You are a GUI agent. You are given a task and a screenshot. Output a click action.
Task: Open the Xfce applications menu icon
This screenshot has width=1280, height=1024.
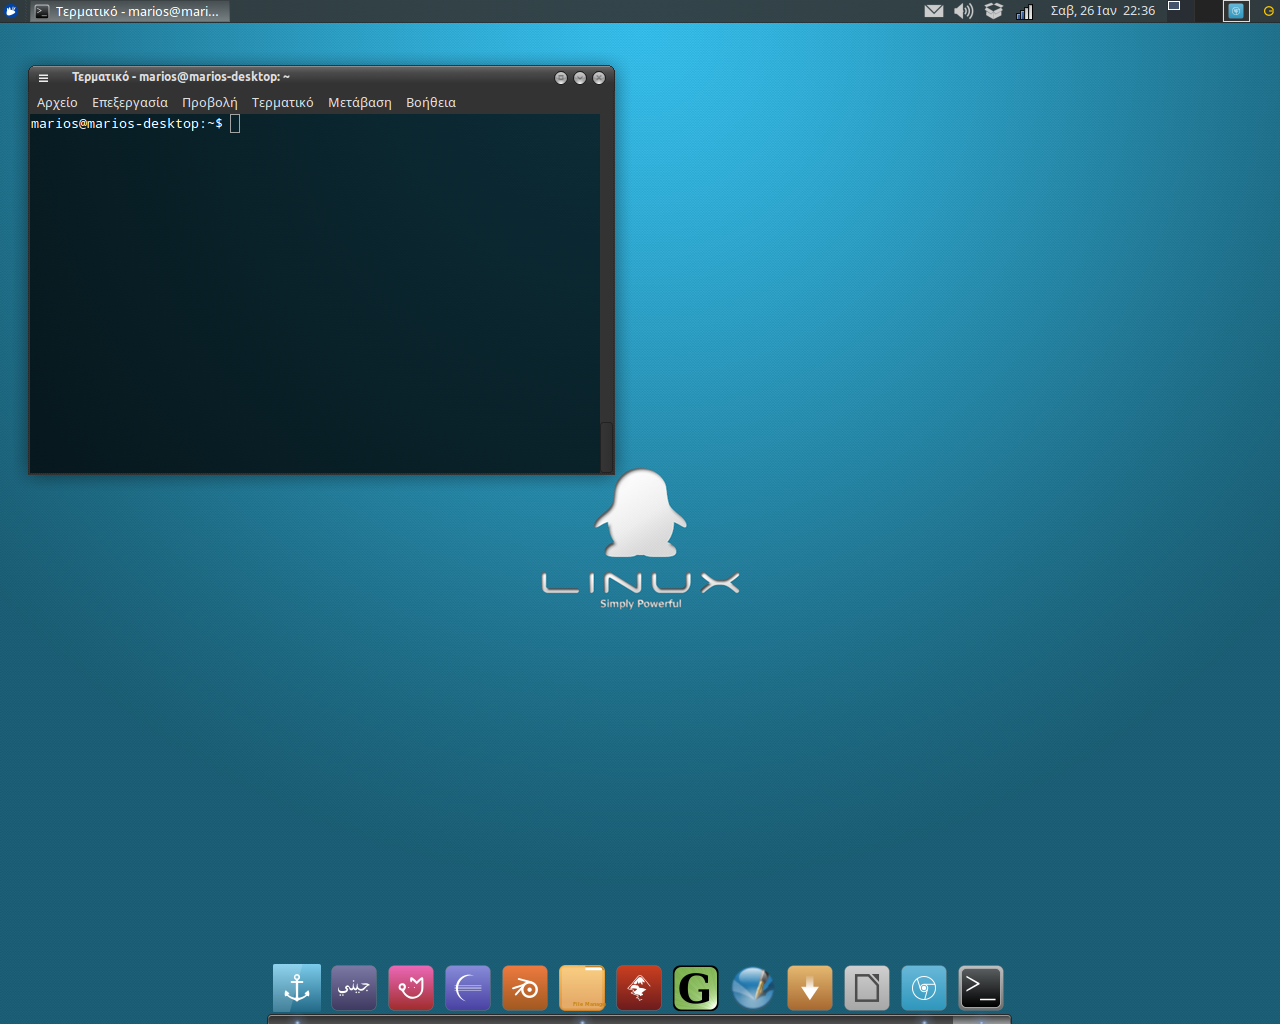[x=11, y=11]
